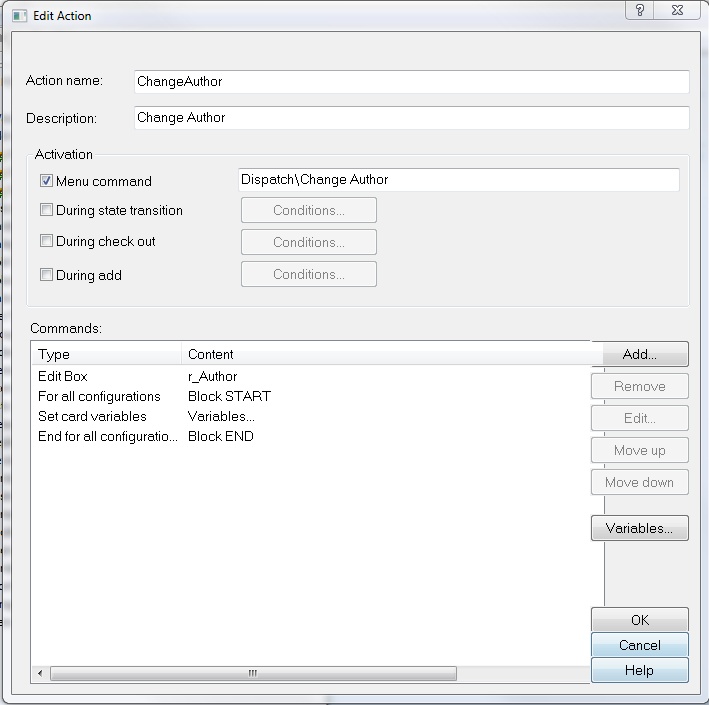The height and width of the screenshot is (705, 709).
Task: Click the Help button at bottom
Action: click(639, 670)
